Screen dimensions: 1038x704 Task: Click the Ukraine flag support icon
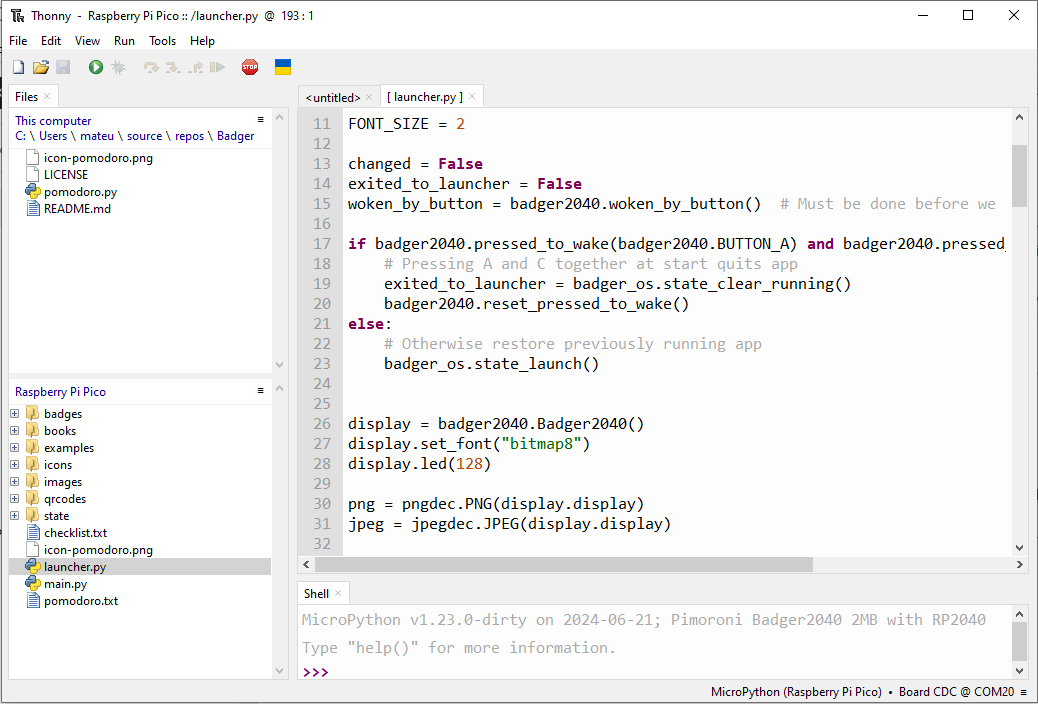click(283, 67)
